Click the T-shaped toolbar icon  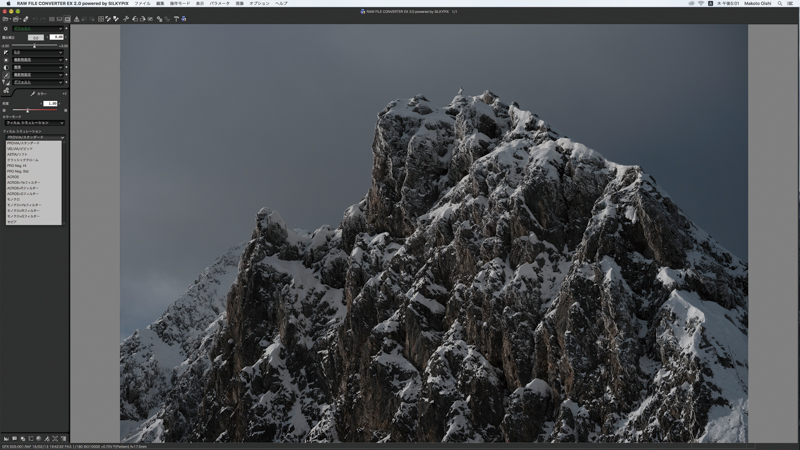coord(177,19)
